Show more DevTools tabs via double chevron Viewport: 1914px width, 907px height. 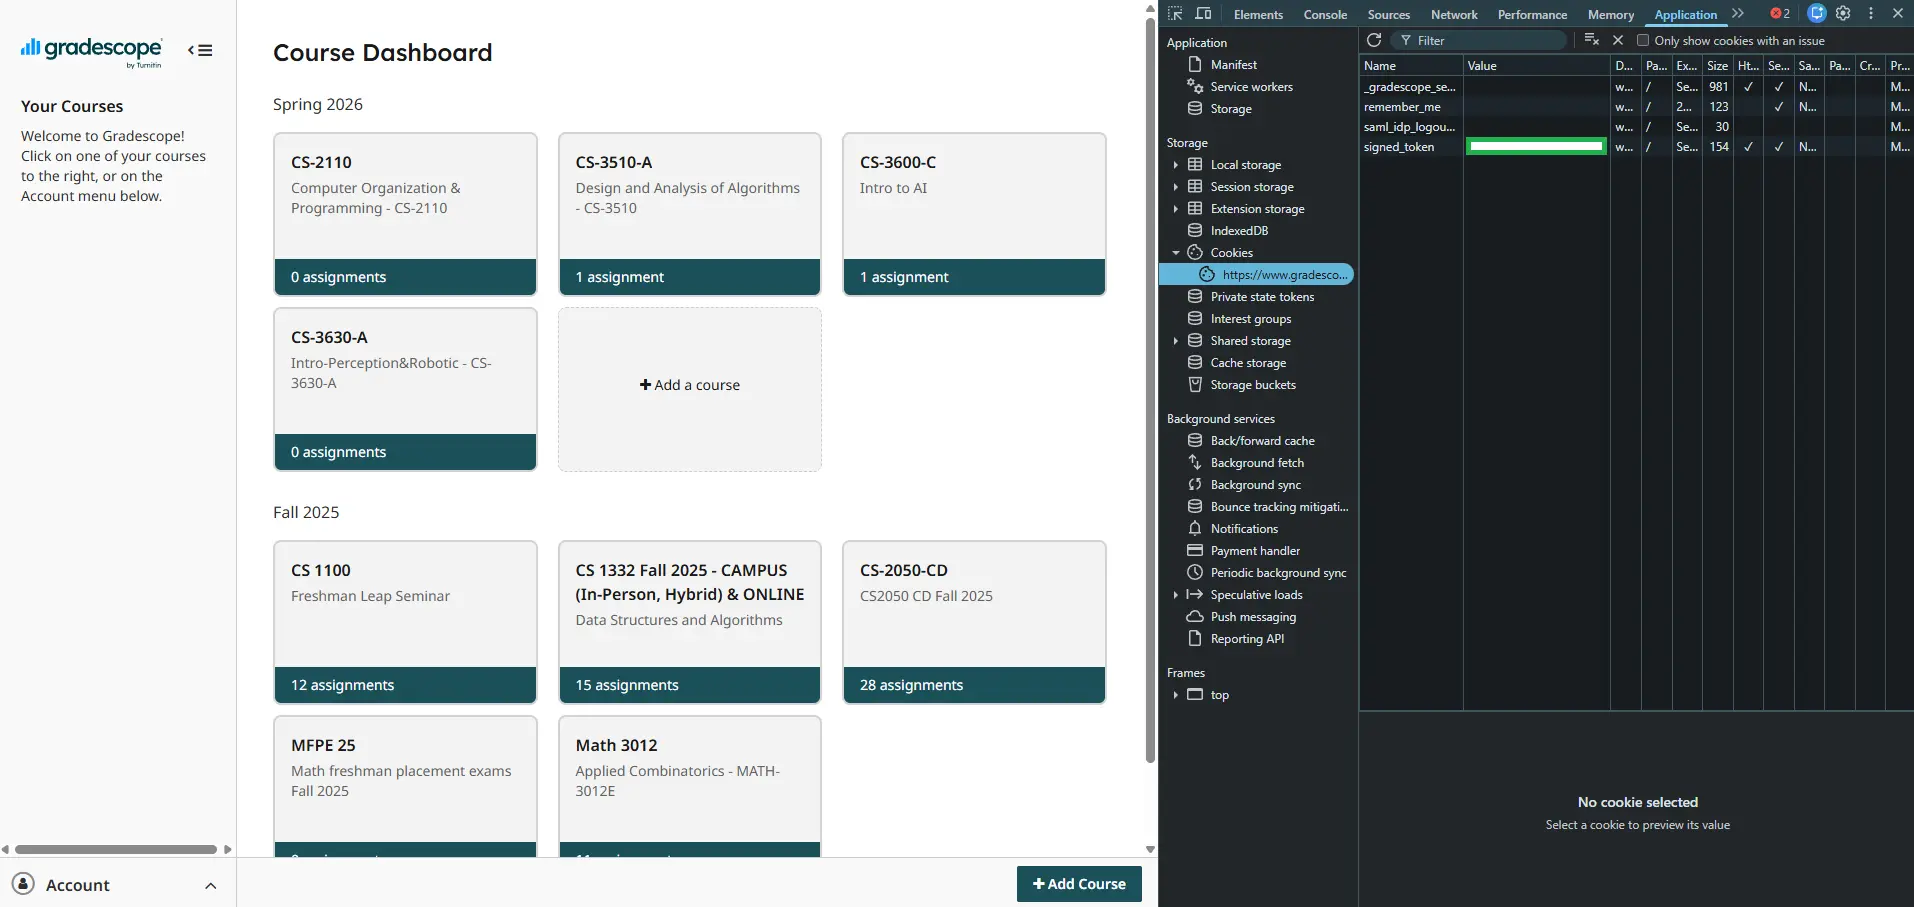point(1738,14)
